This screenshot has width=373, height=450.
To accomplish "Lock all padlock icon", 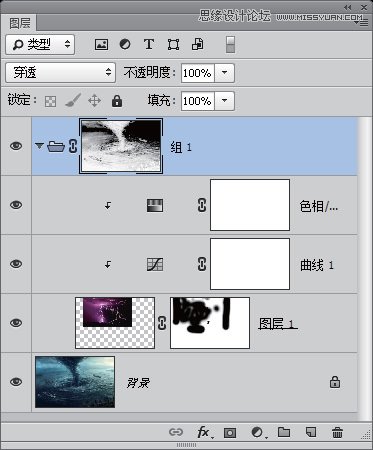I will pyautogui.click(x=117, y=101).
